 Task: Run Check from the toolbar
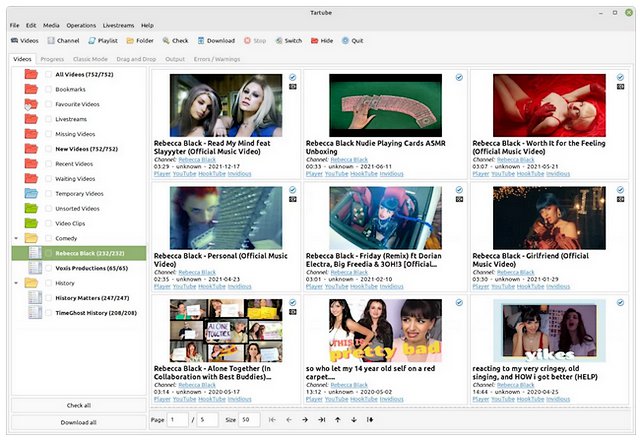[176, 41]
